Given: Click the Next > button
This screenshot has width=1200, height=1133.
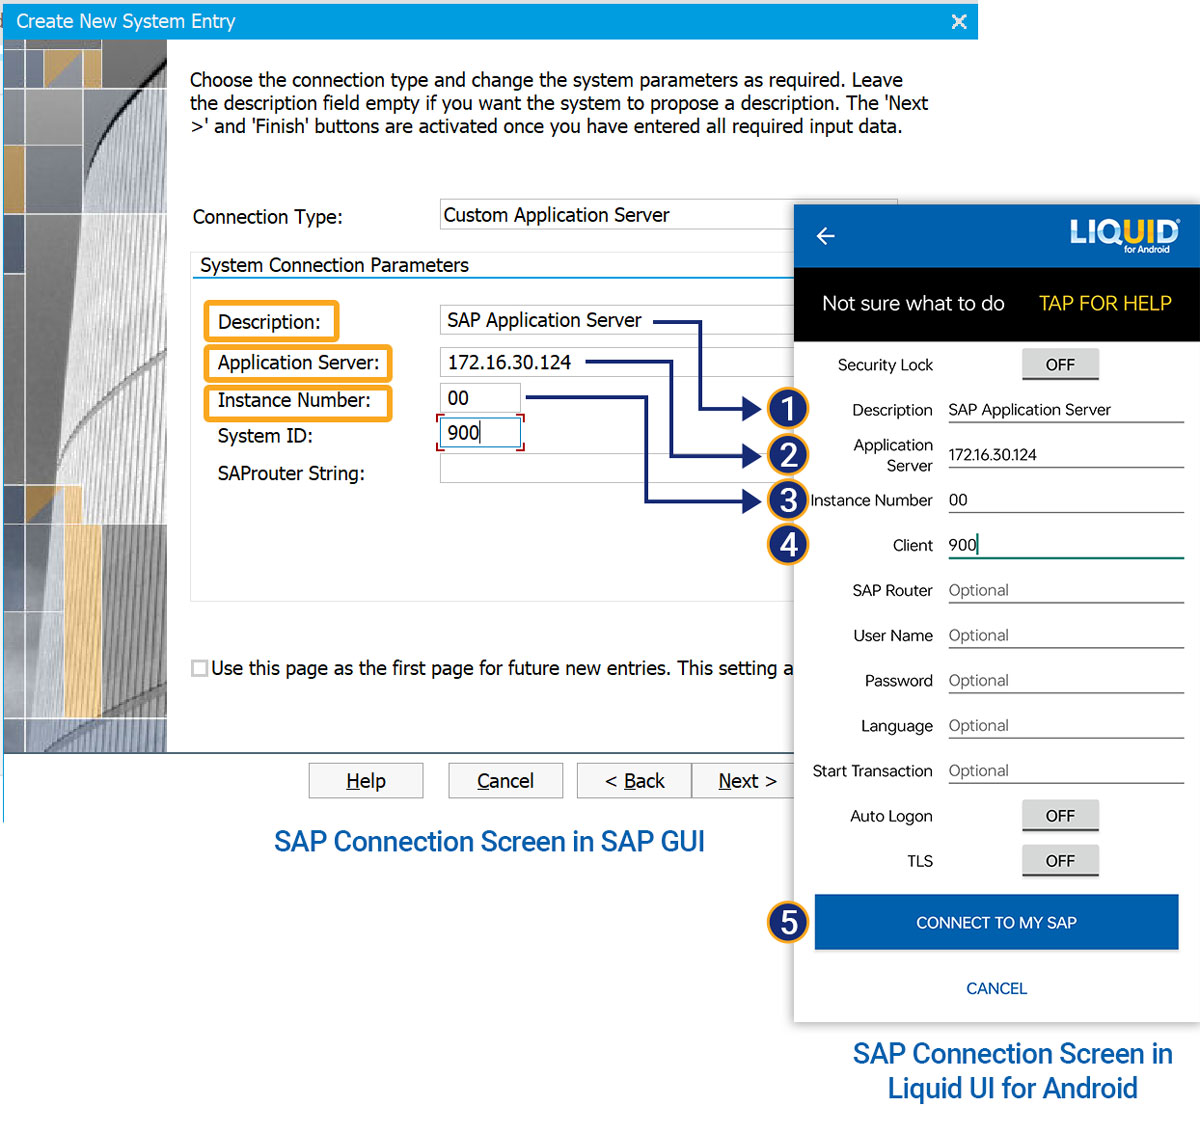Looking at the screenshot, I should click(746, 781).
